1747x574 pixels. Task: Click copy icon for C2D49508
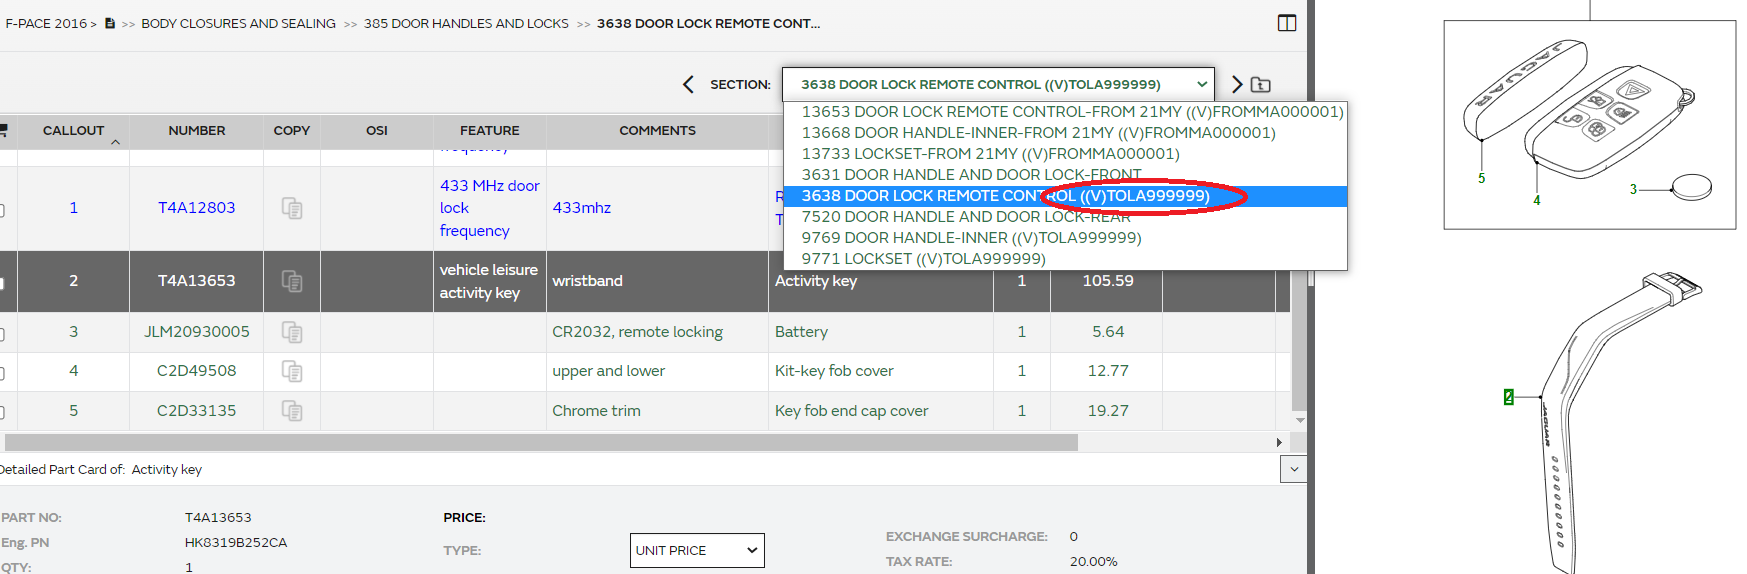pos(292,371)
